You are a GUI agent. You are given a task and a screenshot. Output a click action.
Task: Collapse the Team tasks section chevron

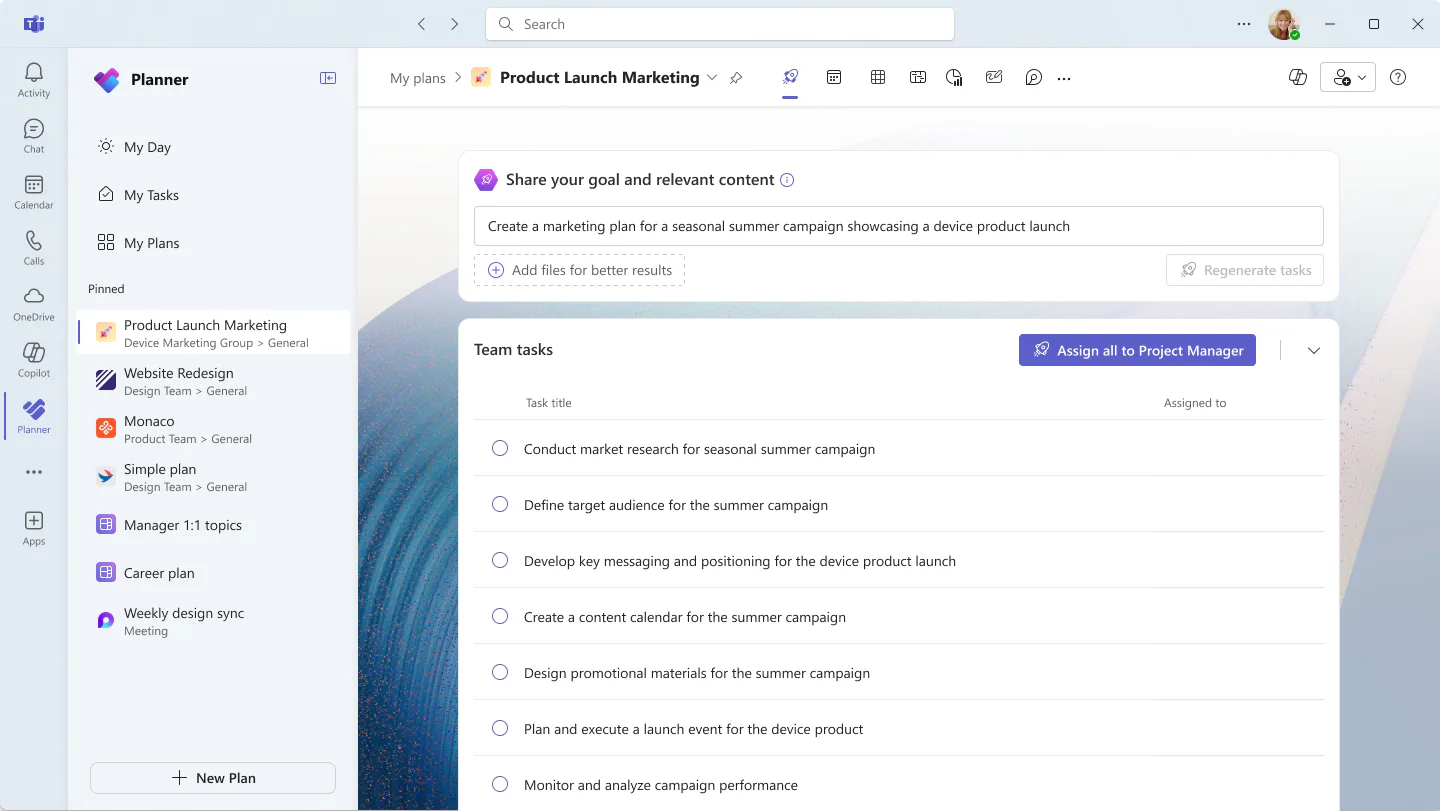[1314, 350]
